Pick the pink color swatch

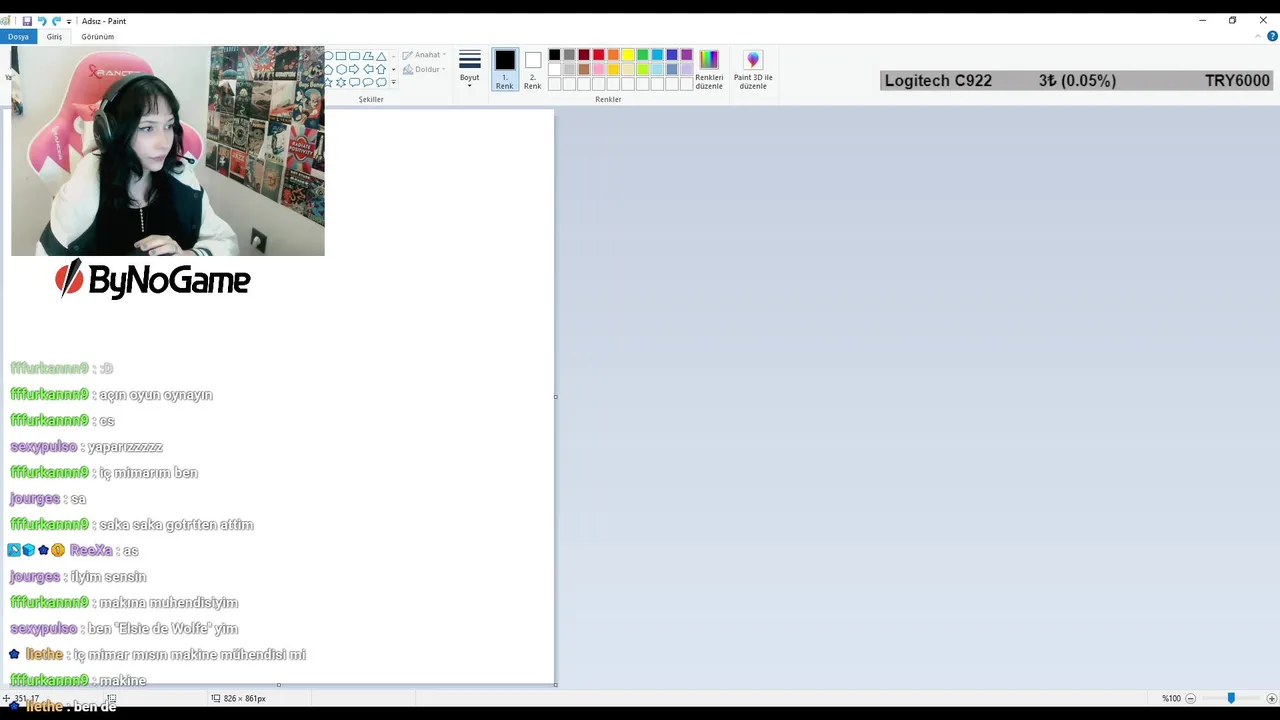coord(598,69)
